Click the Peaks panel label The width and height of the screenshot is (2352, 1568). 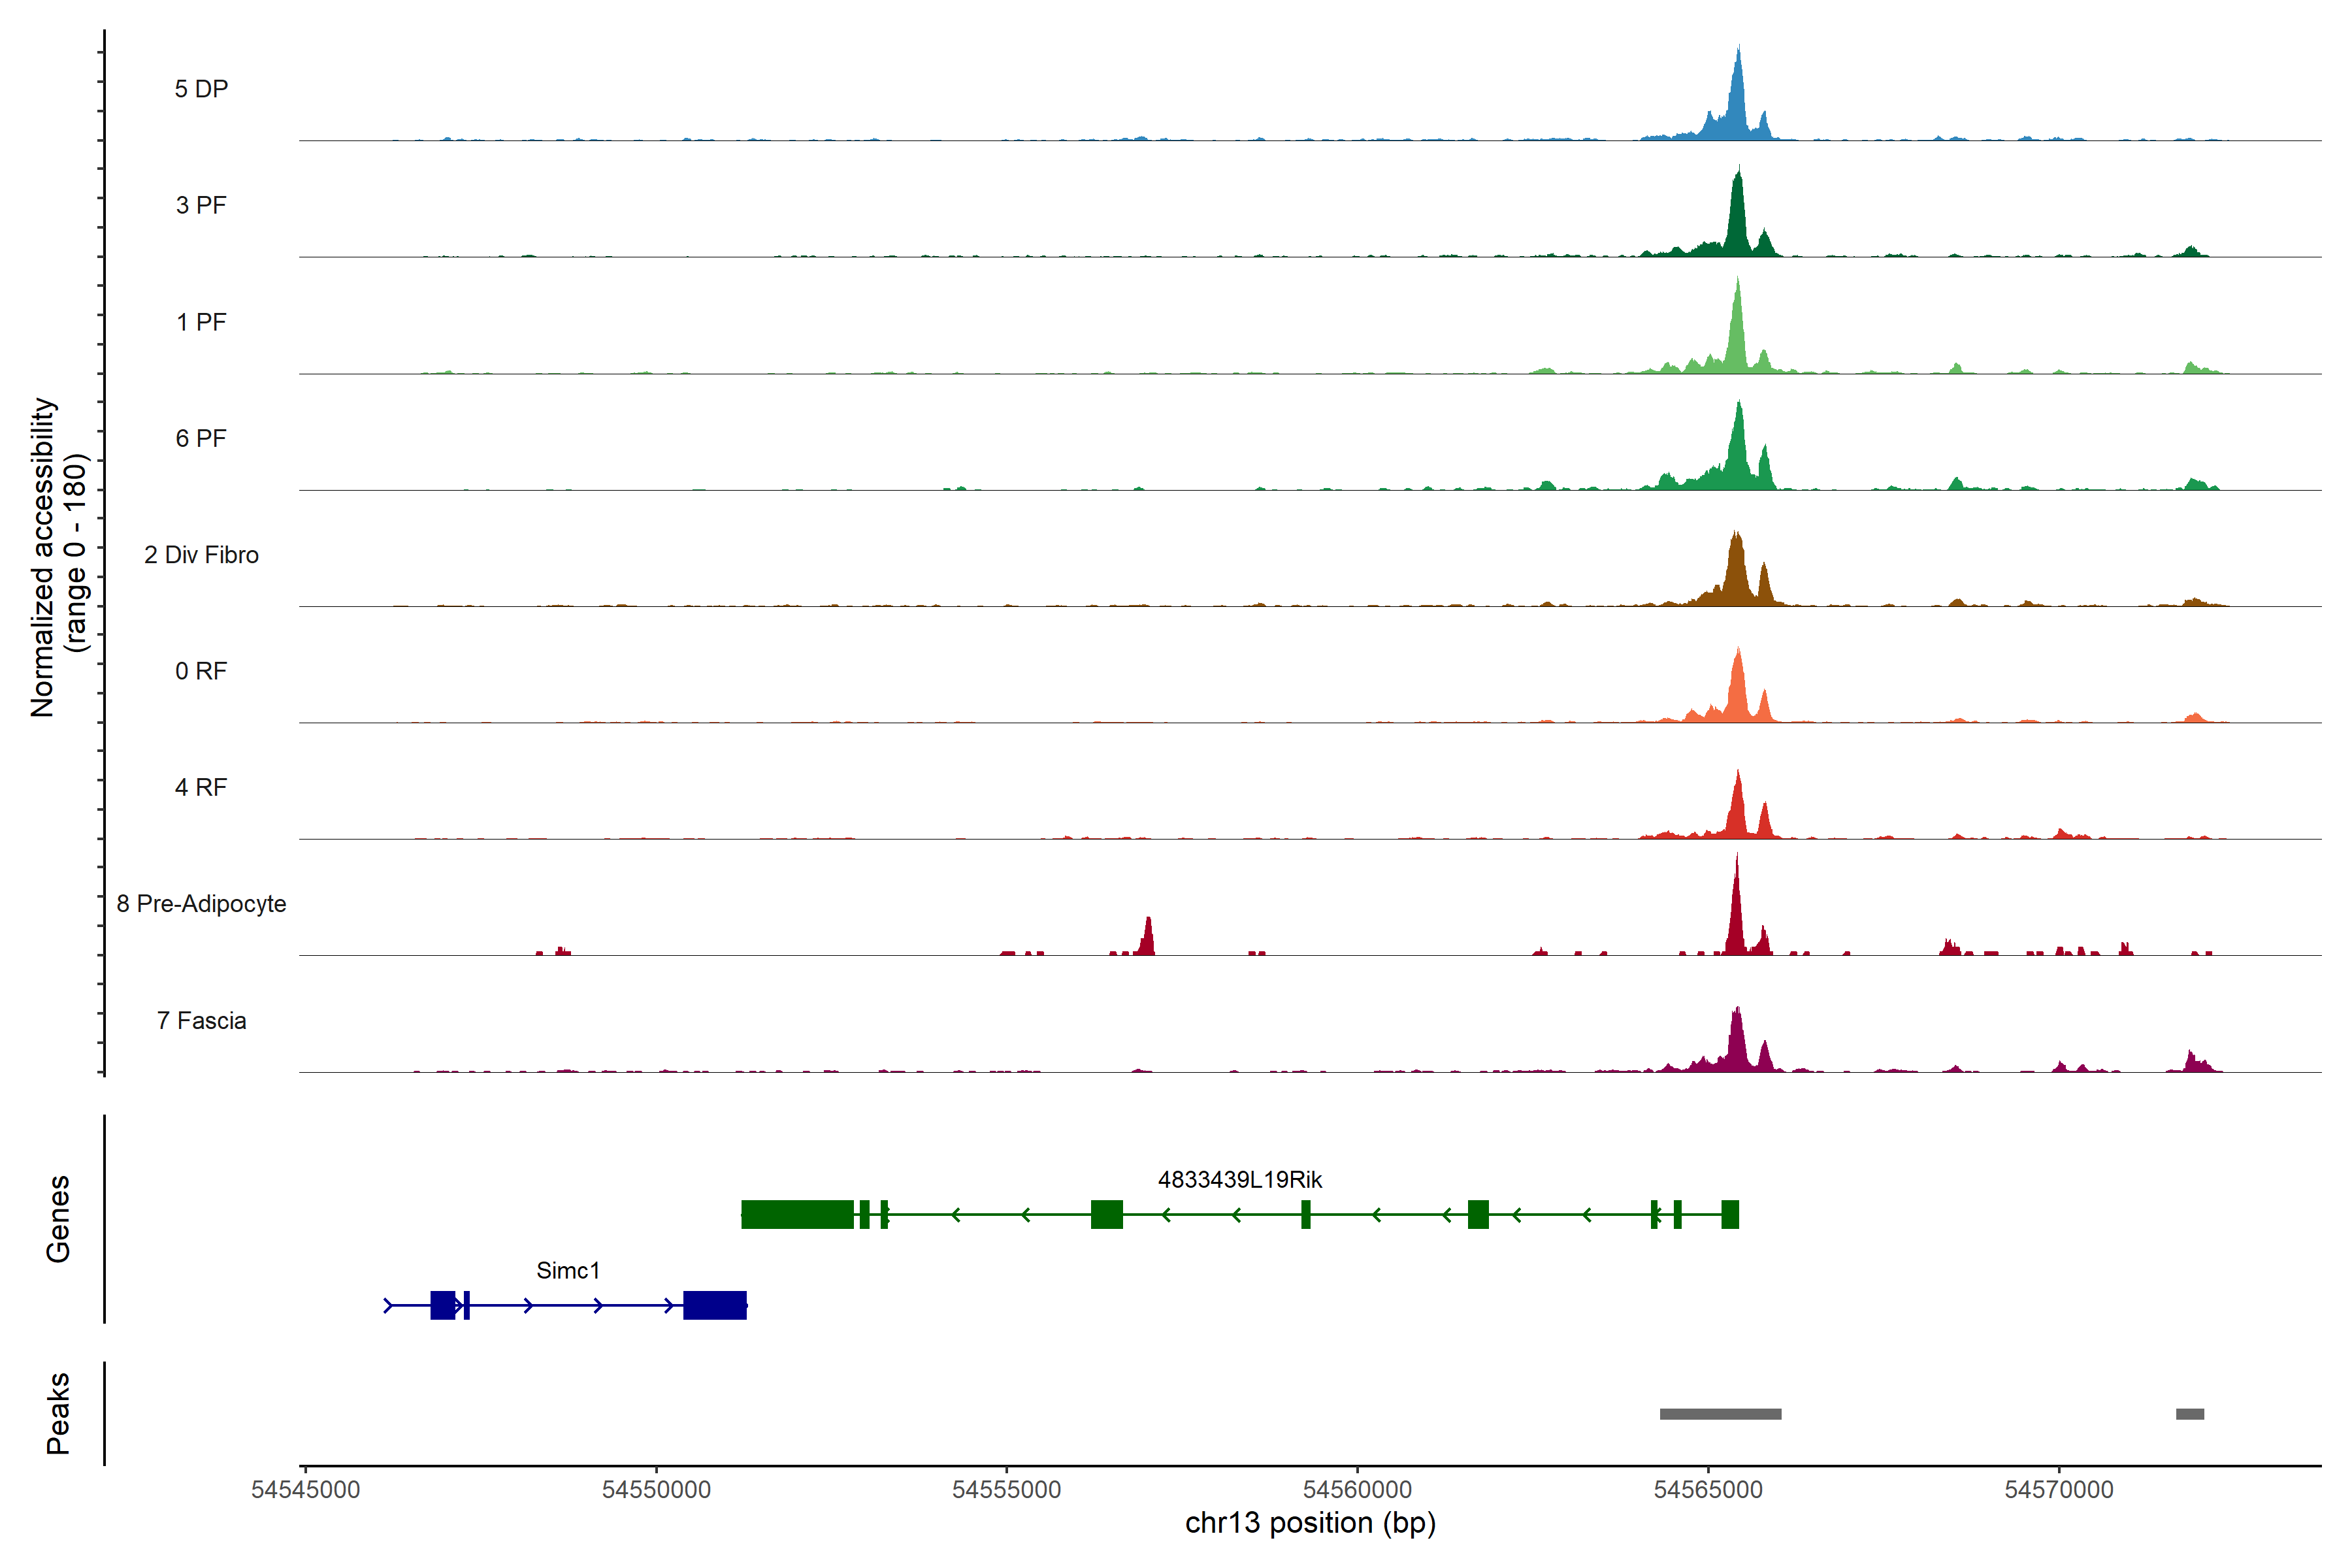[58, 1413]
